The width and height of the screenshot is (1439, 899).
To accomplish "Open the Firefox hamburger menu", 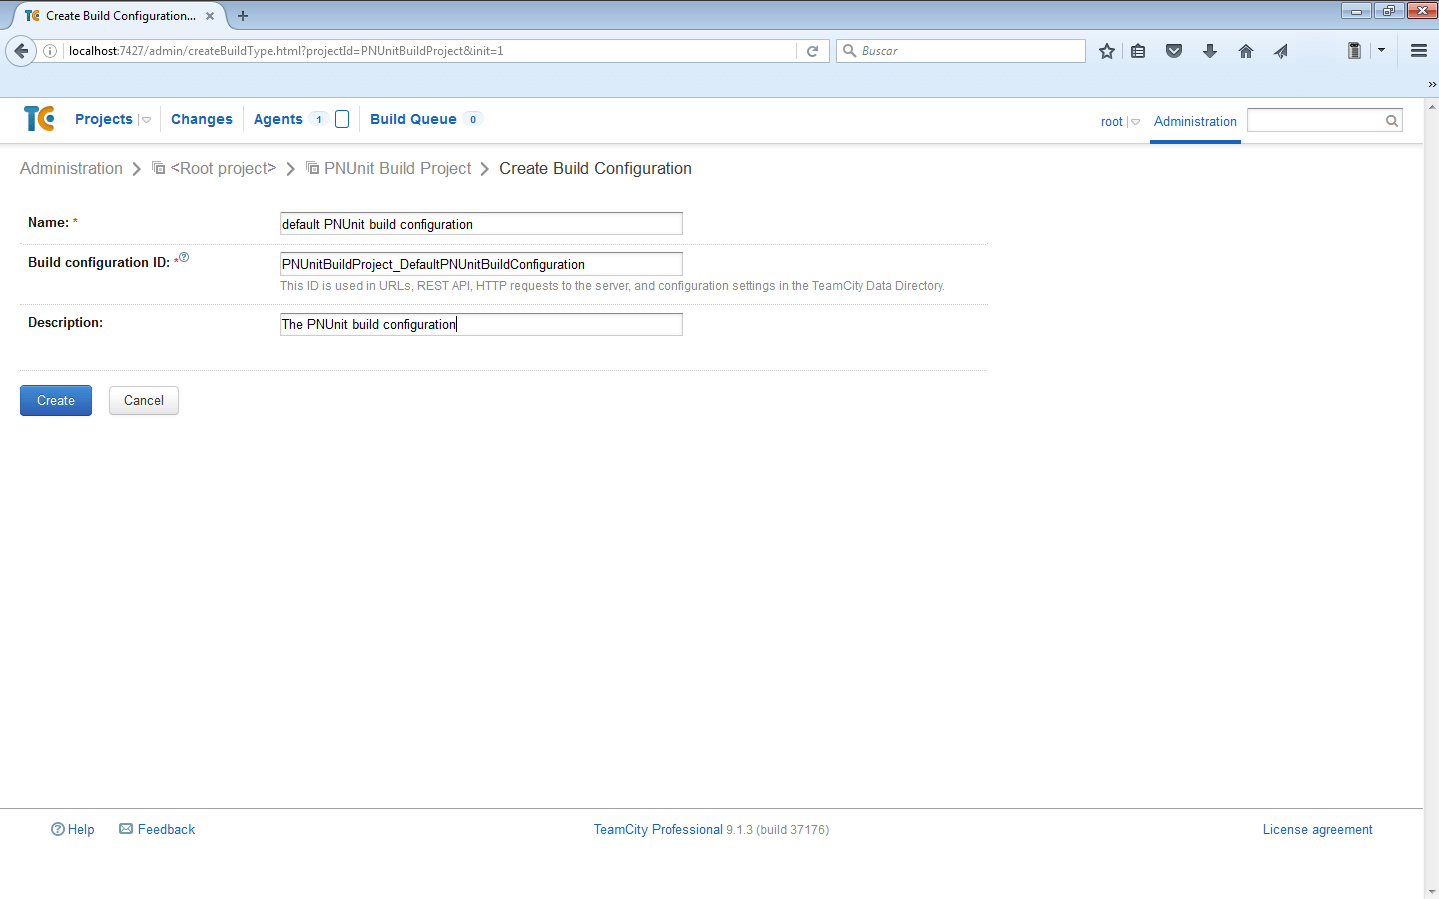I will pyautogui.click(x=1418, y=51).
